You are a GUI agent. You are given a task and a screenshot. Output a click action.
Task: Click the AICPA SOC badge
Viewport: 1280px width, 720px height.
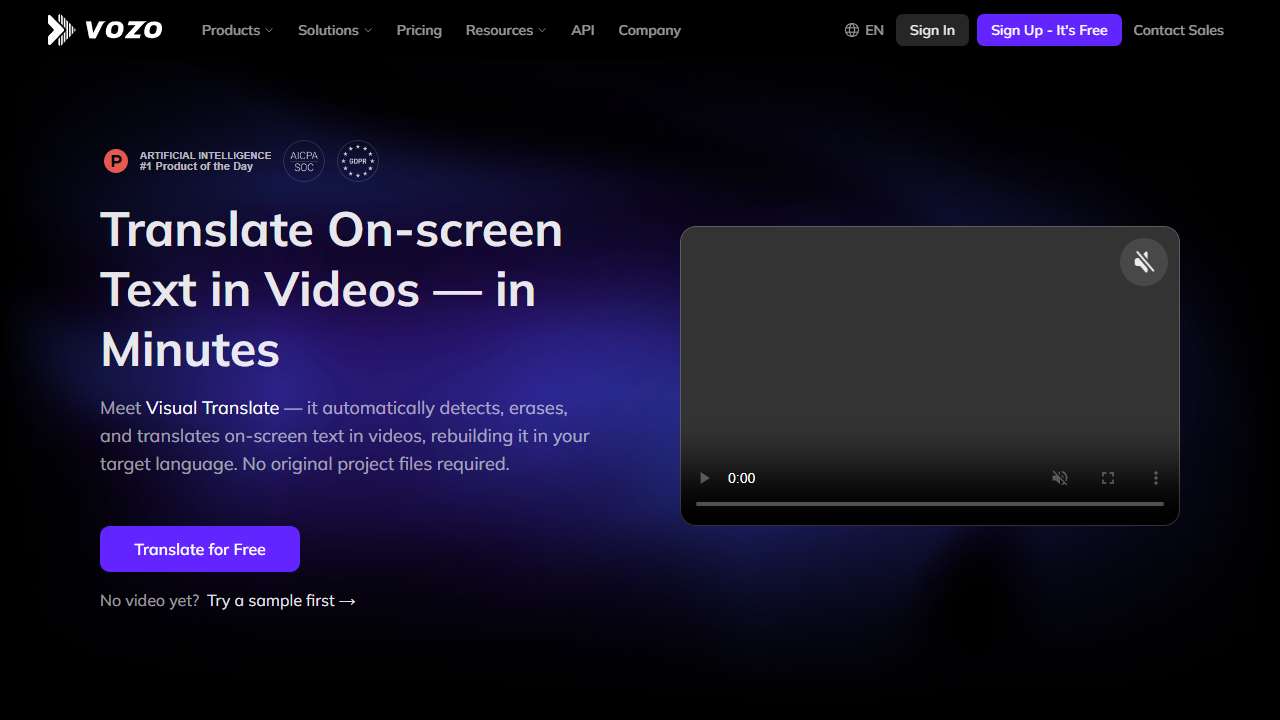[304, 161]
